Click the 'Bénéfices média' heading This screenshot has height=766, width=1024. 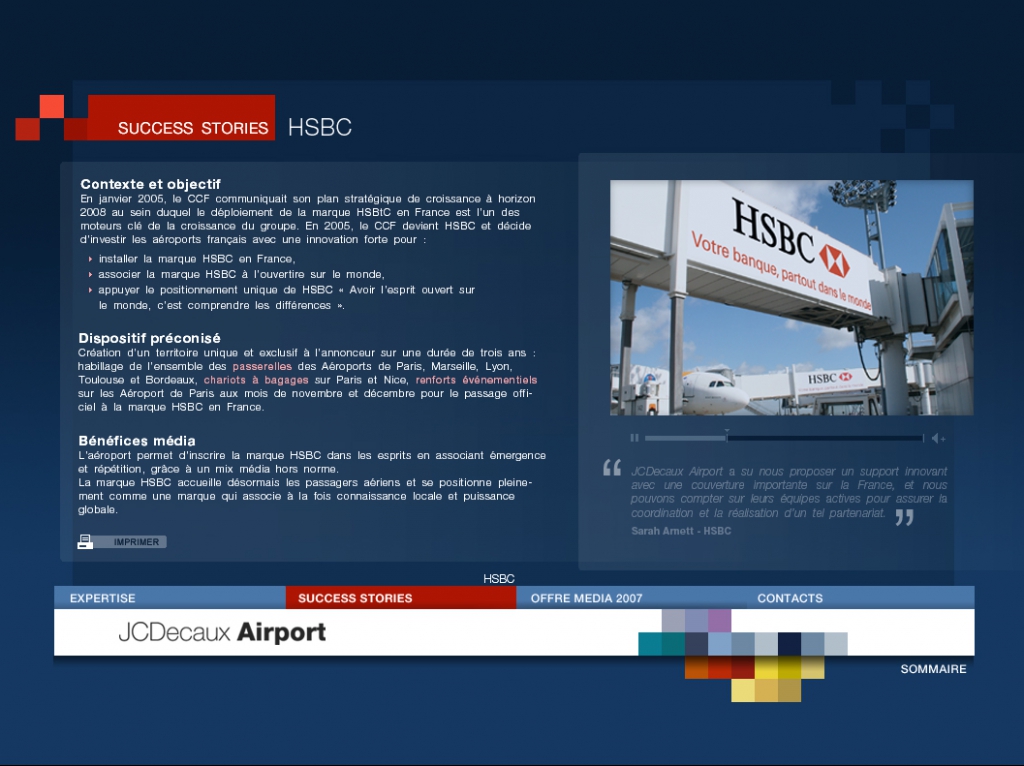136,441
